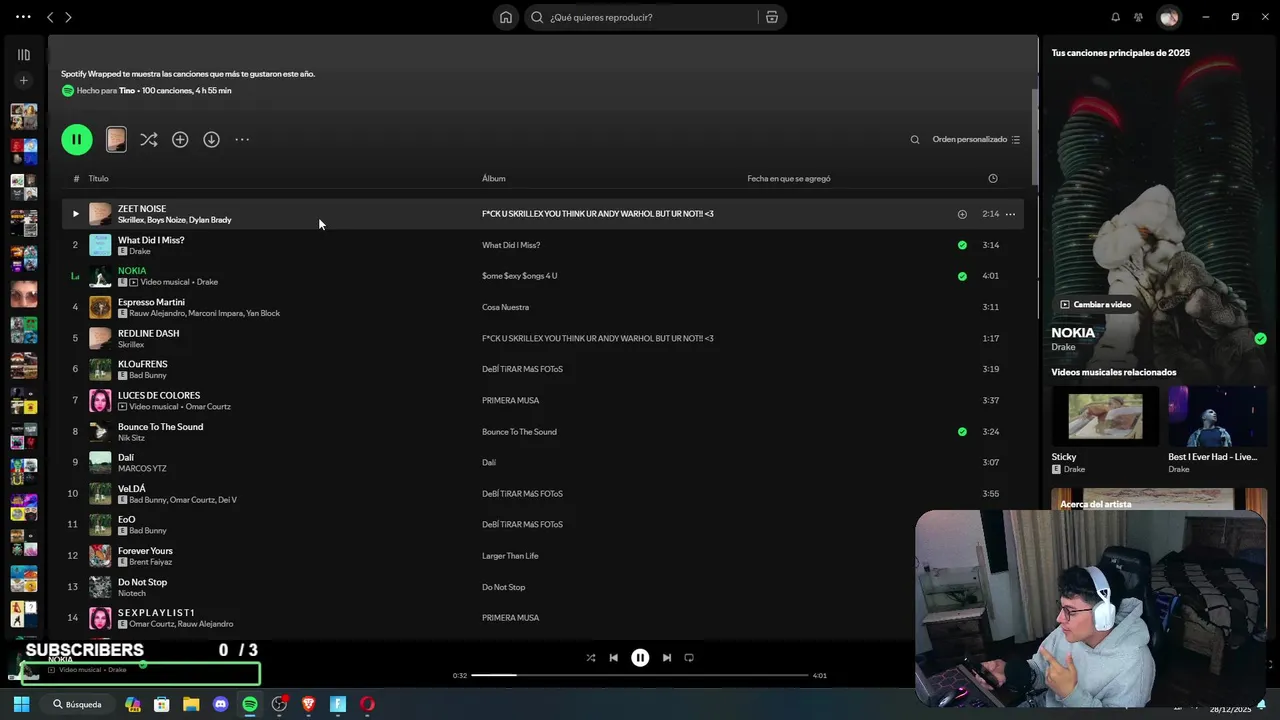Pause playback from the bottom player bar

coord(640,658)
